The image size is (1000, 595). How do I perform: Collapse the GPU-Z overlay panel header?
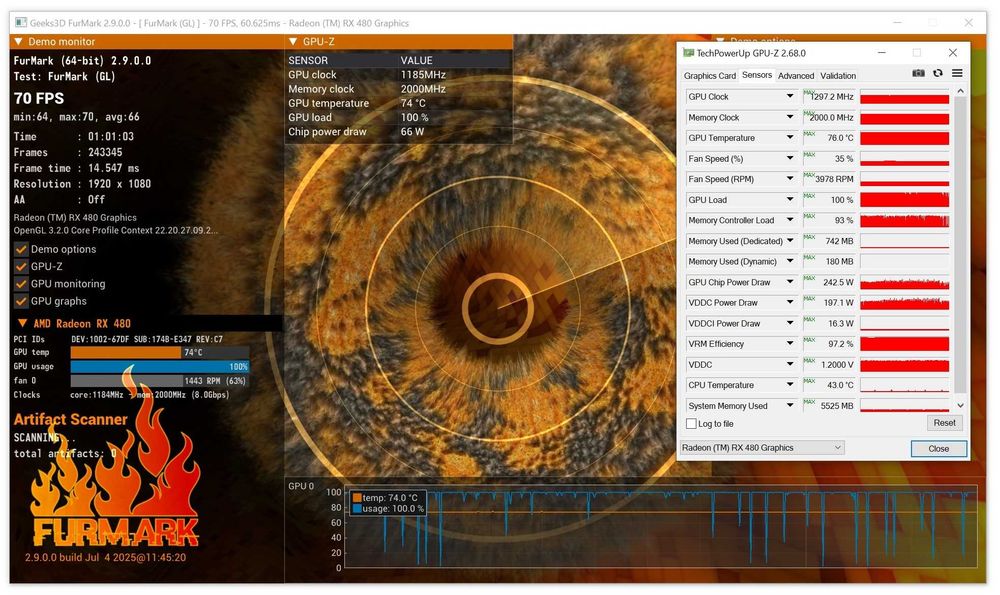coord(293,42)
